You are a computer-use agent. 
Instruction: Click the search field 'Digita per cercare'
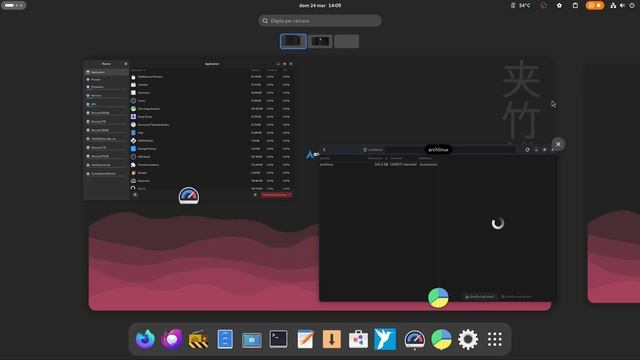pyautogui.click(x=320, y=21)
